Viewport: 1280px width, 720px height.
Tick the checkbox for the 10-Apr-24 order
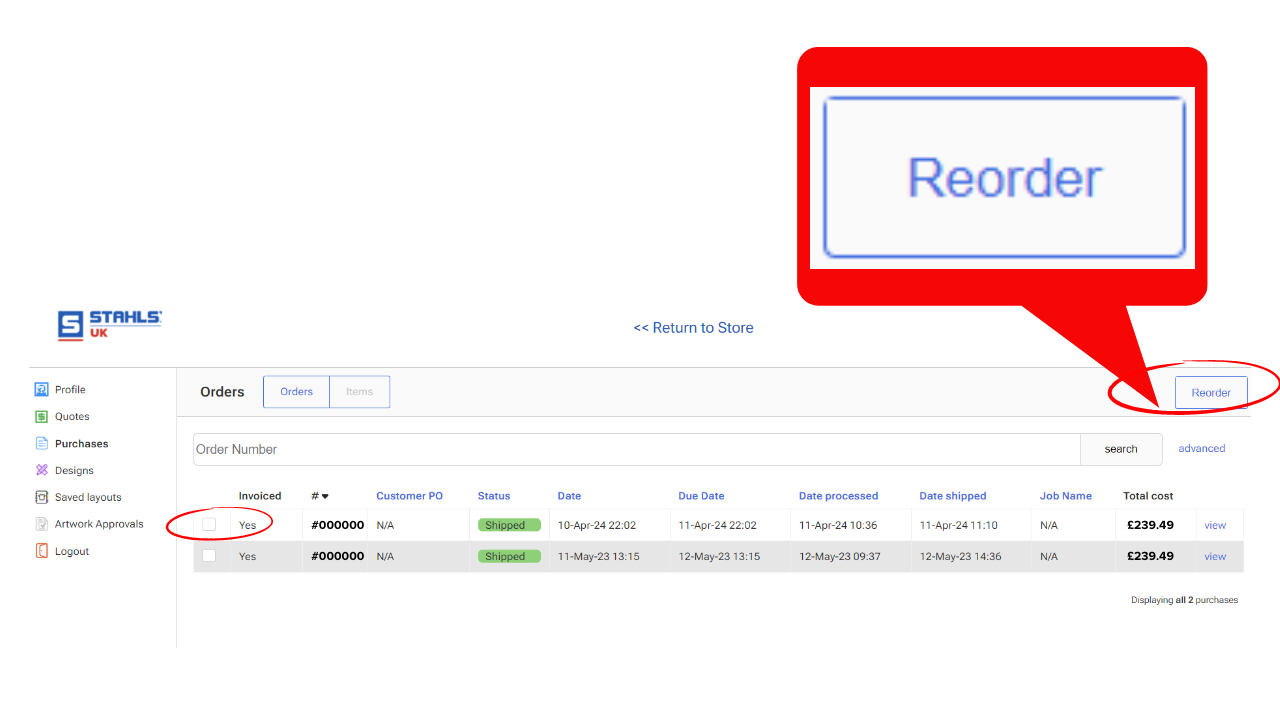tap(209, 524)
